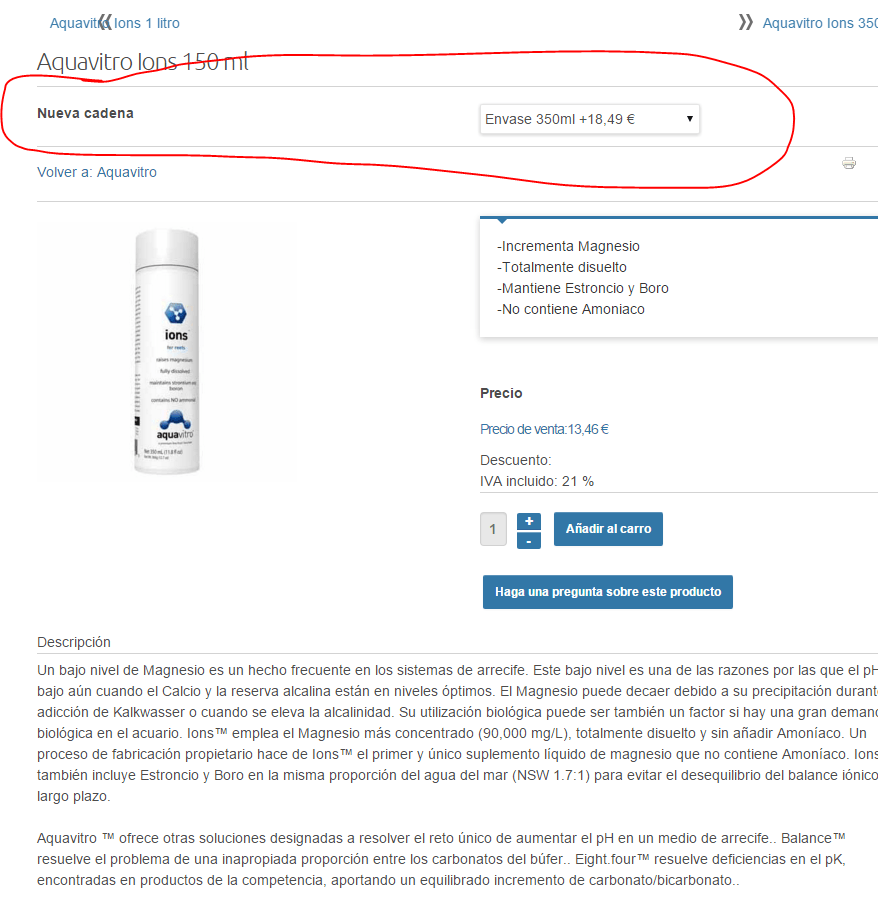Image resolution: width=878 pixels, height=898 pixels.
Task: Click the Incrementa Magnesio feature line
Action: tap(568, 246)
